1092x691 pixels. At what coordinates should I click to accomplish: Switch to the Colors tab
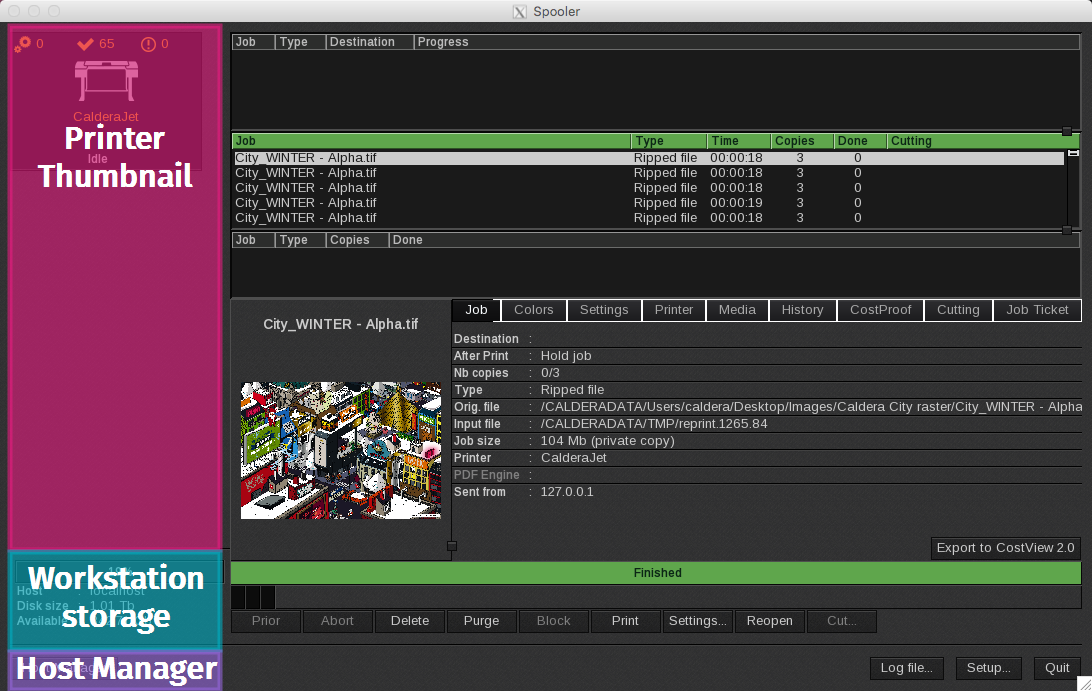click(533, 310)
